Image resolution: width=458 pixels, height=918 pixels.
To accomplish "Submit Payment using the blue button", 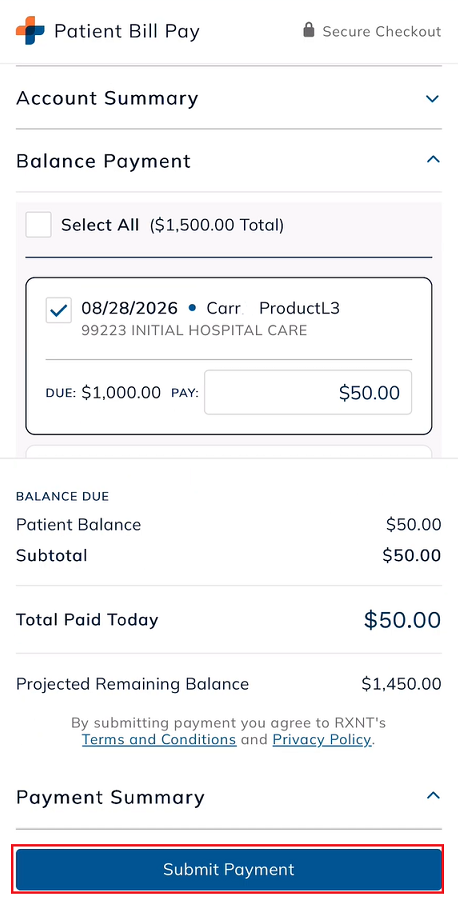I will (229, 869).
